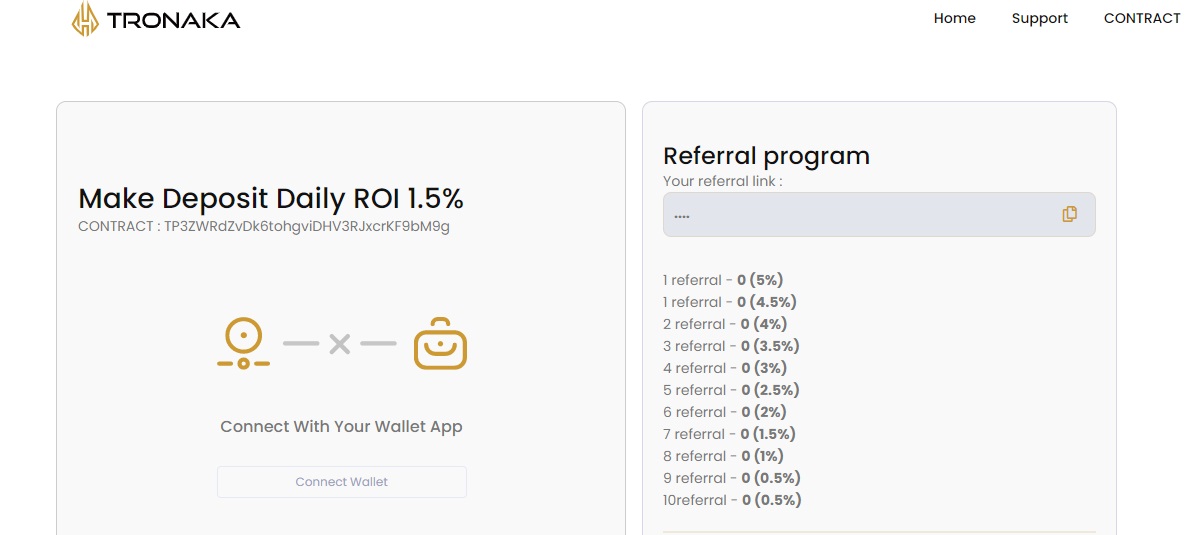Click the Tronaka gold logo icon
The height and width of the screenshot is (535, 1201).
point(85,19)
